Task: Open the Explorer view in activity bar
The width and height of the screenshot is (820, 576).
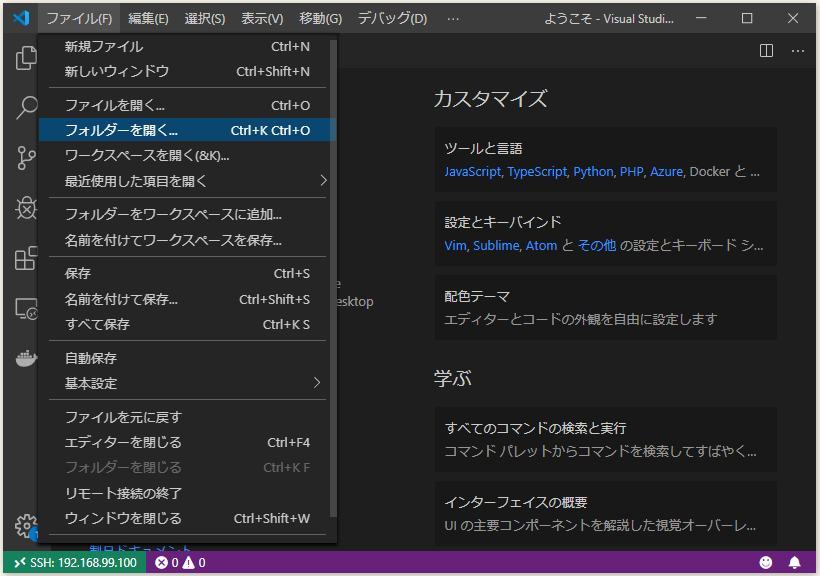Action: (25, 57)
